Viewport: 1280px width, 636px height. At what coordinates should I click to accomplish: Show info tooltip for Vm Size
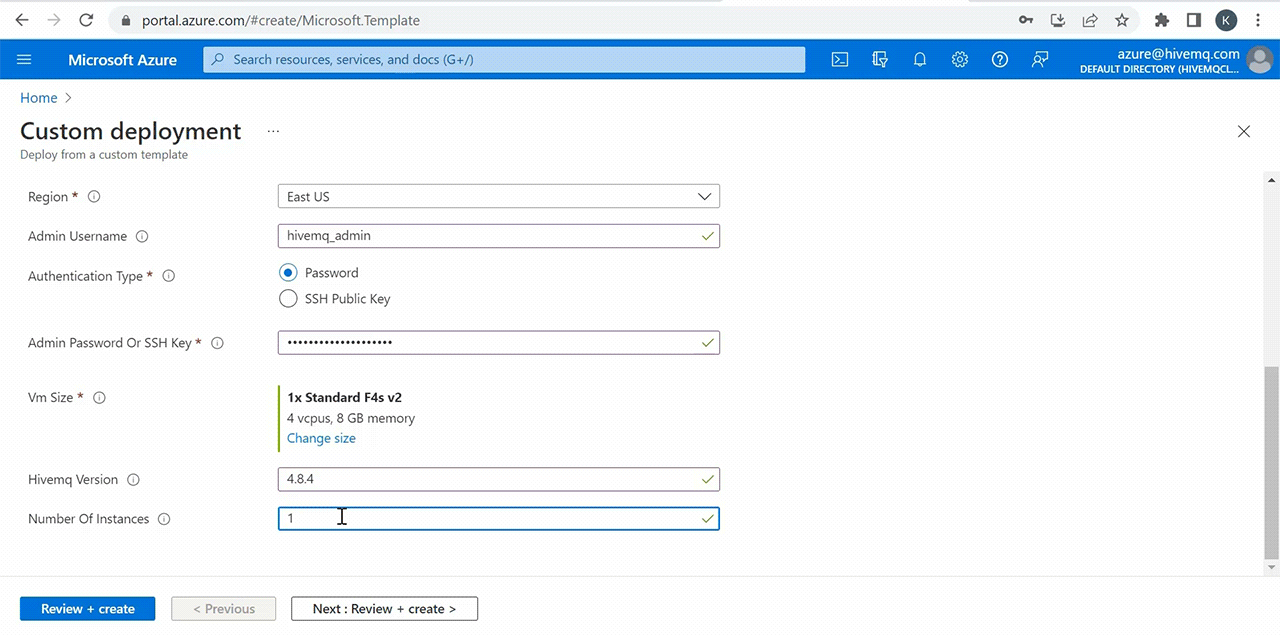[x=99, y=398]
